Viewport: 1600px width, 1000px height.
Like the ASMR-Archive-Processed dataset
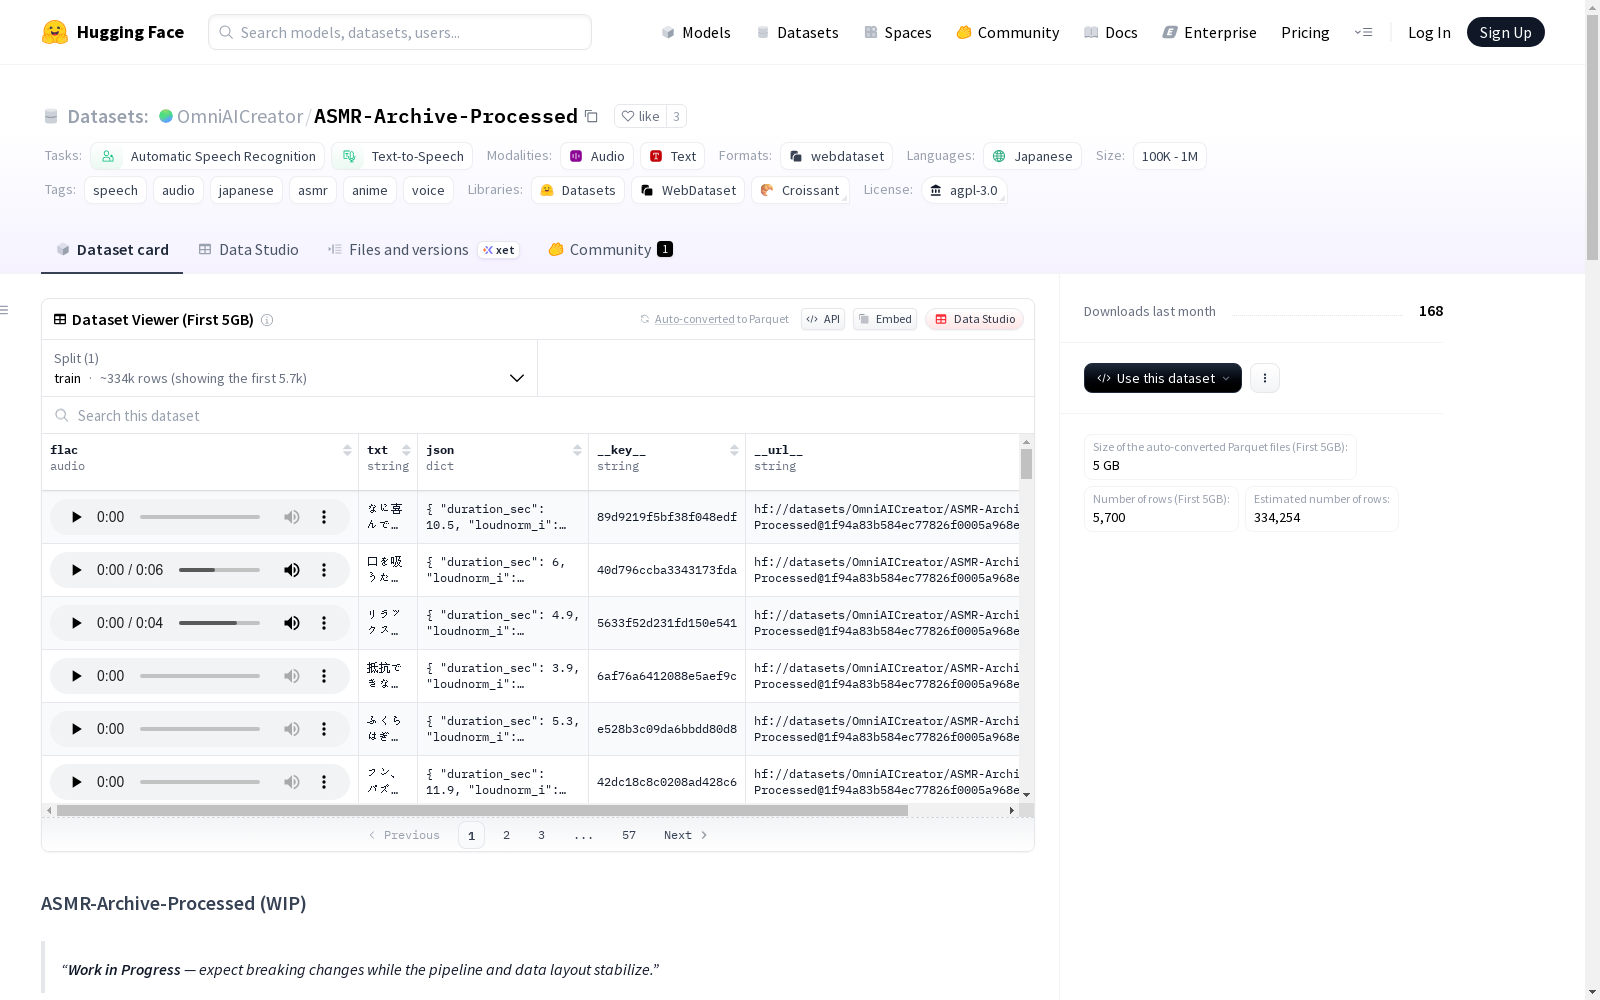pyautogui.click(x=640, y=116)
